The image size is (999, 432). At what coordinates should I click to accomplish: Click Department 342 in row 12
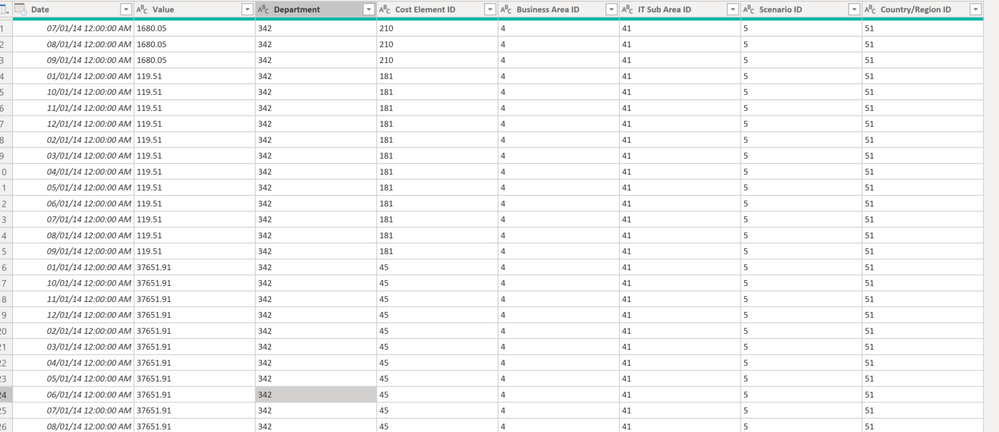pos(316,203)
